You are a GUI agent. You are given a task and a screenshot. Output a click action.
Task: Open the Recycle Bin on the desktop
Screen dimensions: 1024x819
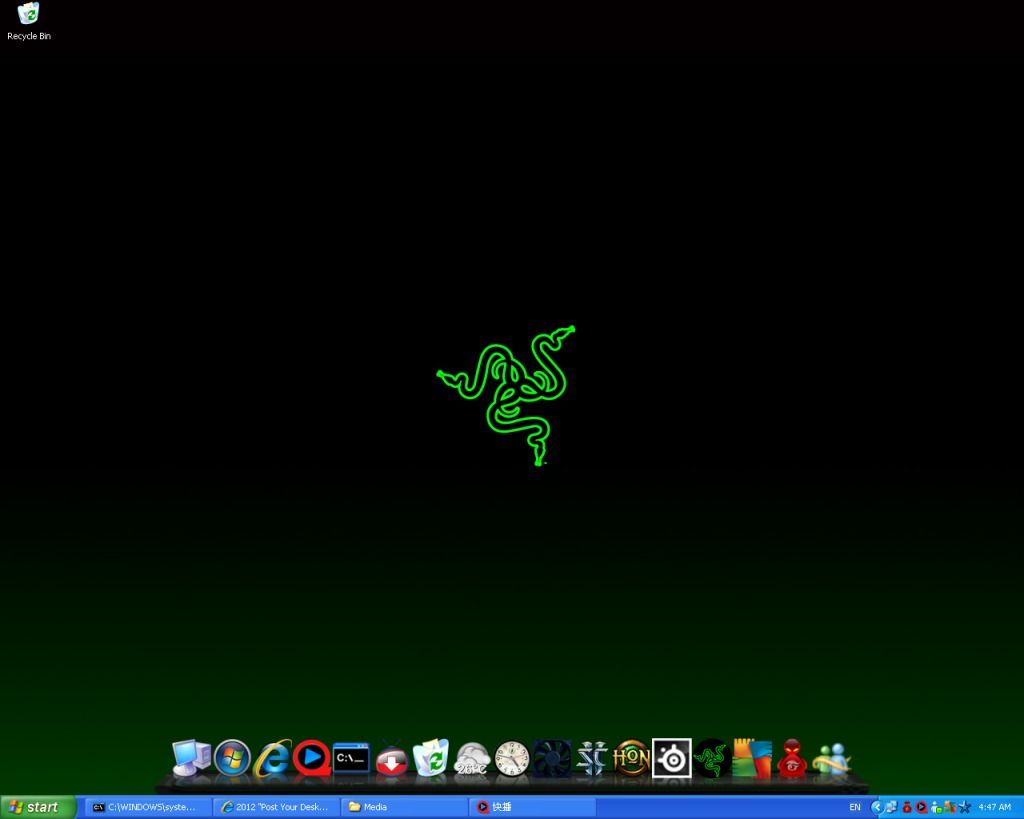tap(28, 16)
